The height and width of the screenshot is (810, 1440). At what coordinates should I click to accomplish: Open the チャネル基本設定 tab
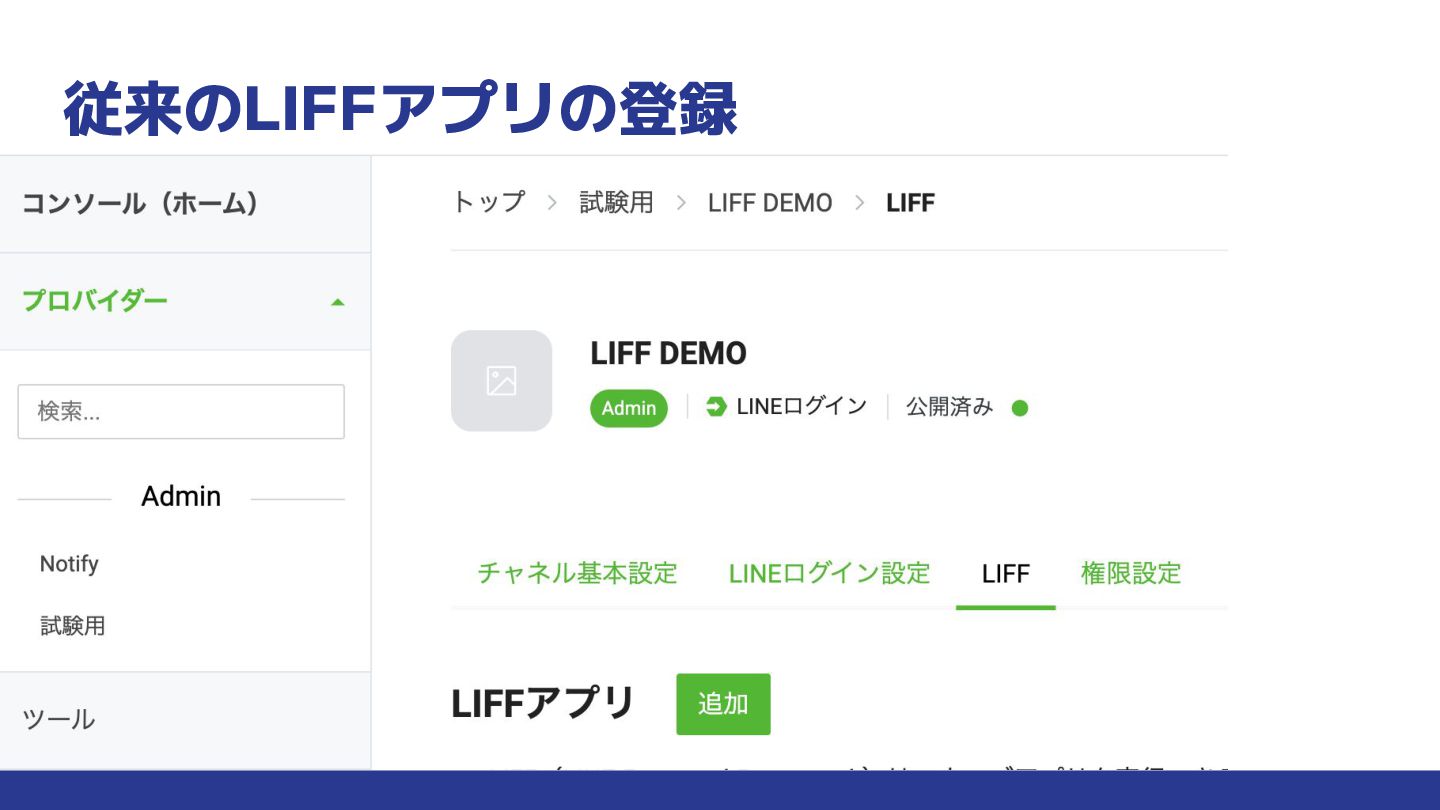[577, 573]
